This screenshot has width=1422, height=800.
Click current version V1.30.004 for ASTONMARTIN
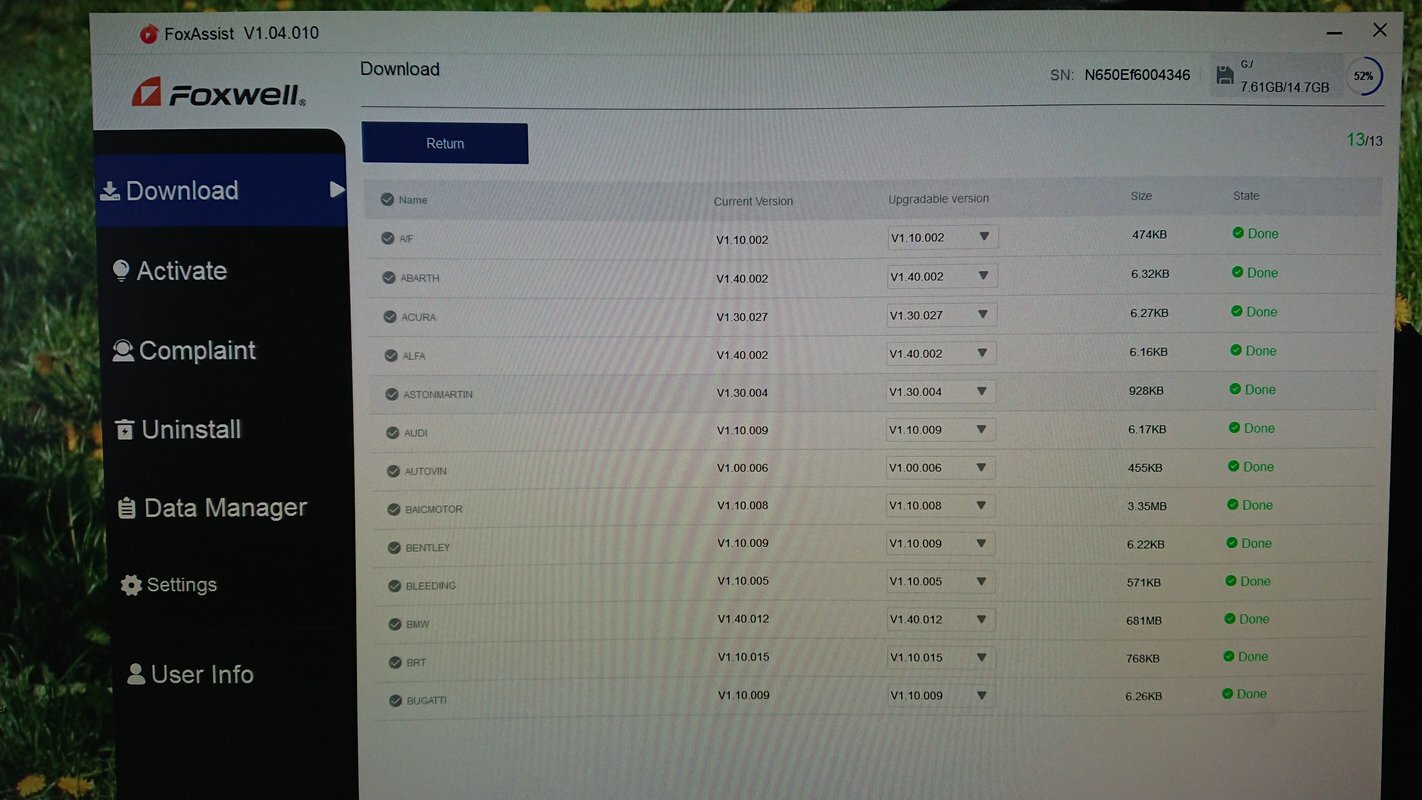pos(742,393)
